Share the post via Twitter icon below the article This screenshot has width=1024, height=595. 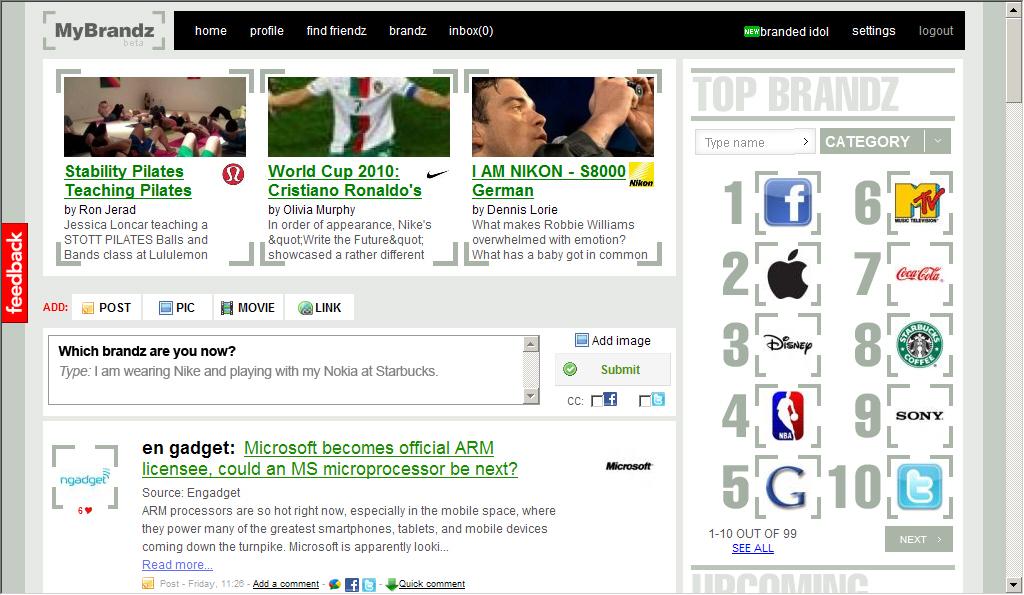pos(369,585)
